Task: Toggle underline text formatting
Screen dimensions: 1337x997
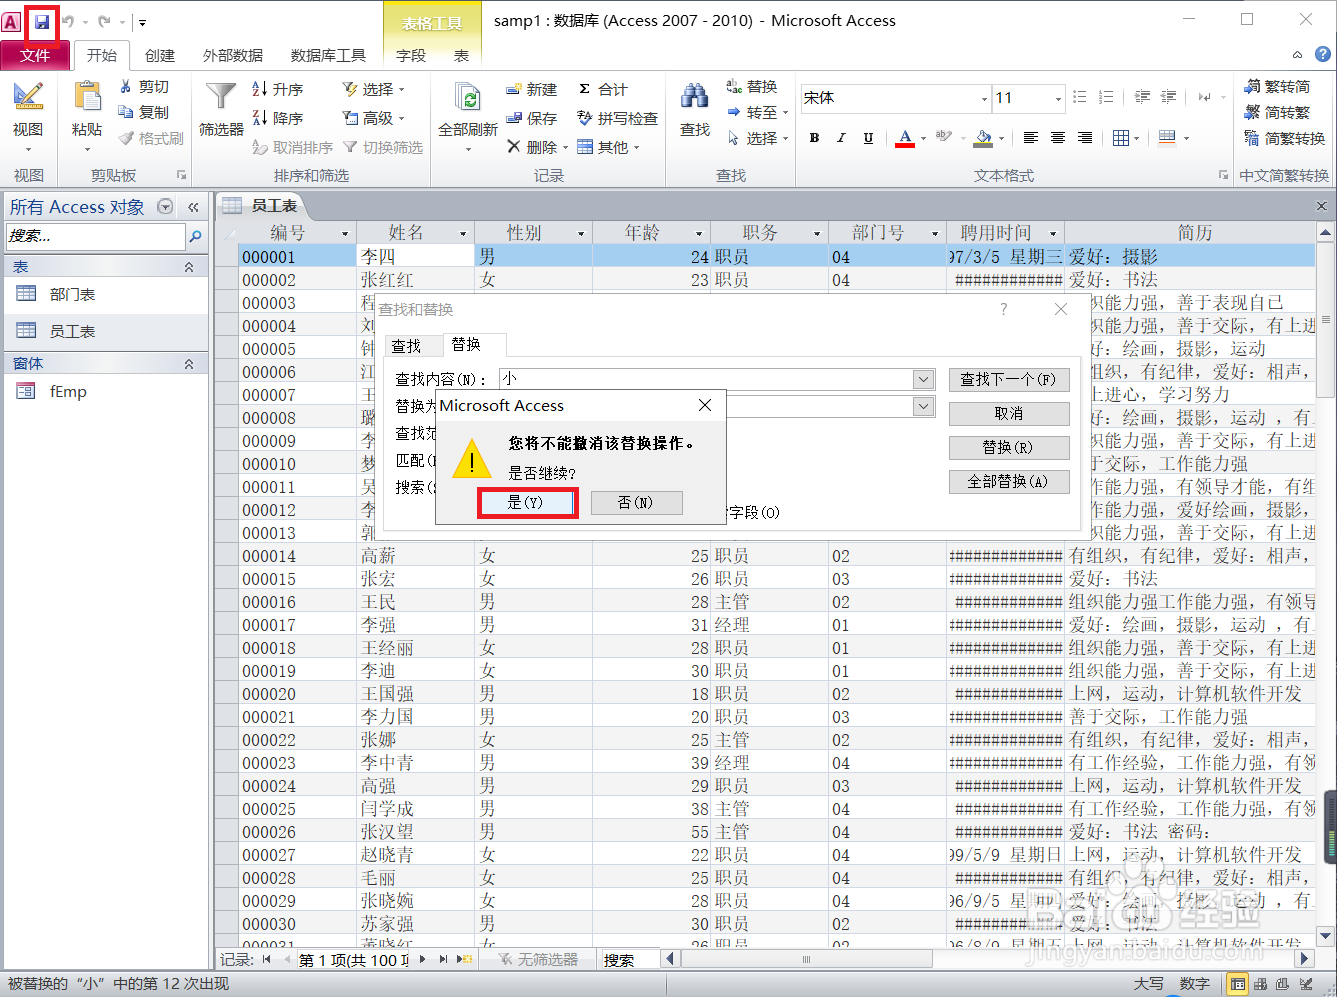Action: coord(868,138)
